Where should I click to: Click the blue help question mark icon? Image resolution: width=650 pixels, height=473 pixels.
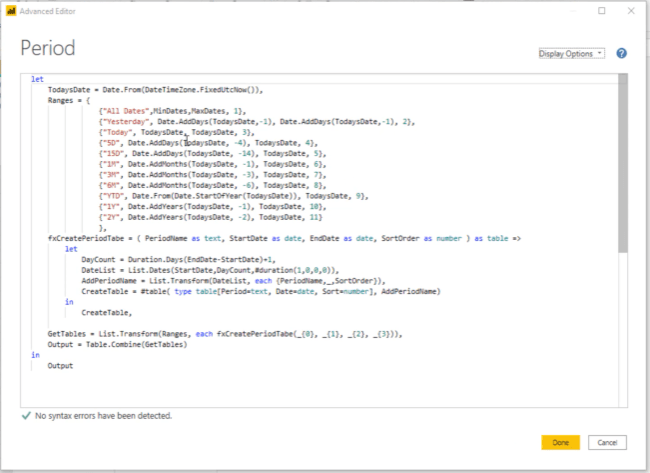(x=621, y=53)
